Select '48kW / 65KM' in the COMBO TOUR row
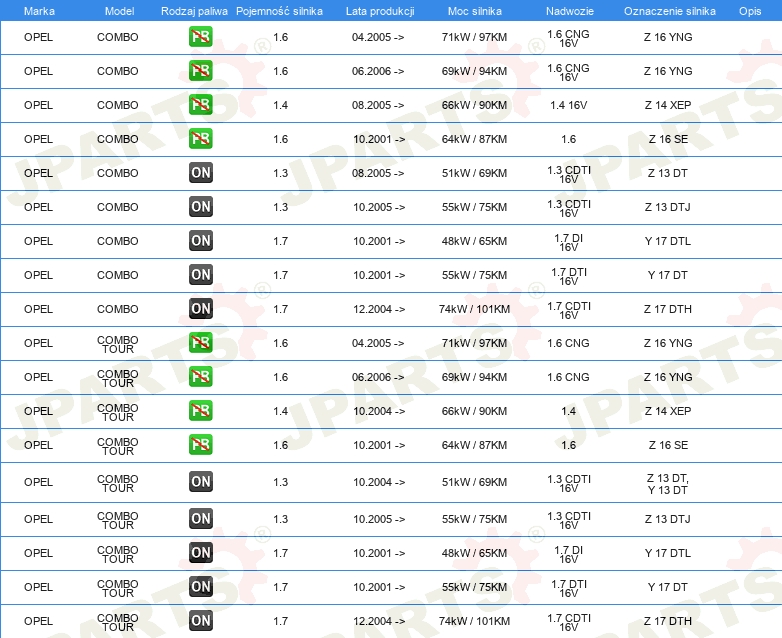 tap(474, 553)
